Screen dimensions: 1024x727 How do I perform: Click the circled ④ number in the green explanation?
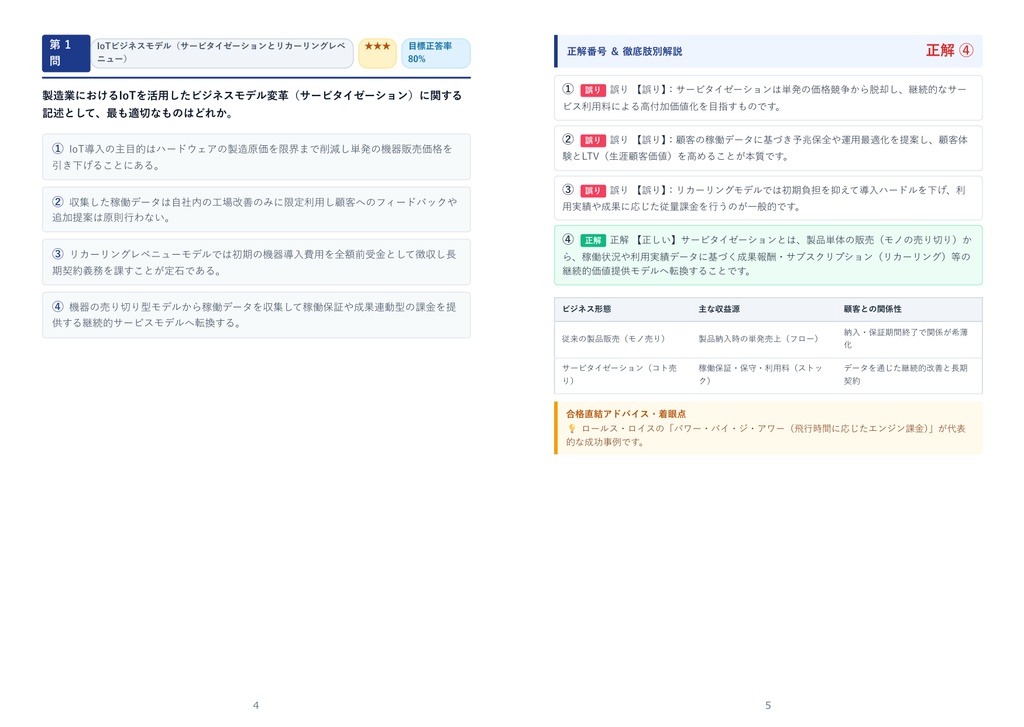(568, 239)
